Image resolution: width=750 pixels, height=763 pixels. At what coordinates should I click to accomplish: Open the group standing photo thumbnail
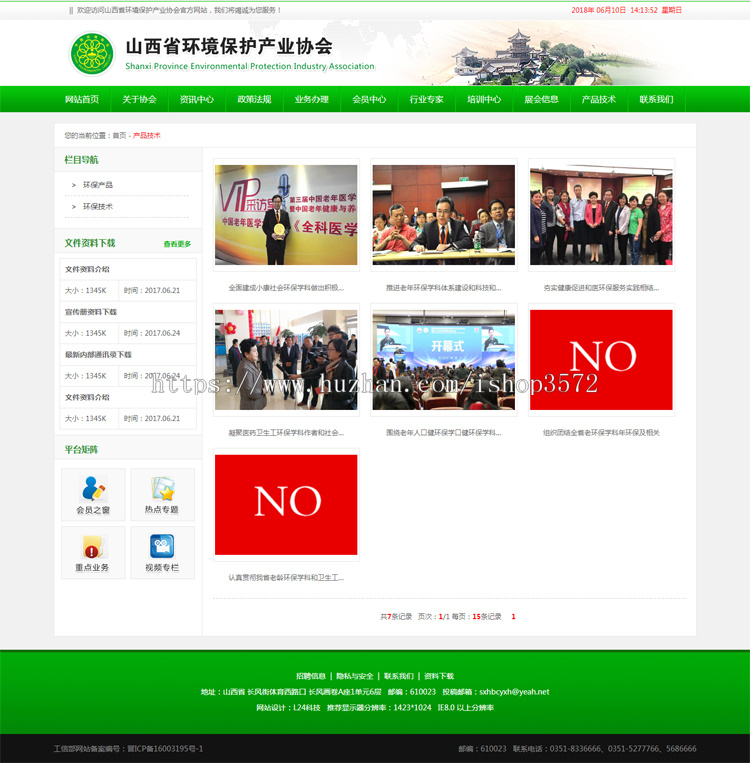pos(601,215)
